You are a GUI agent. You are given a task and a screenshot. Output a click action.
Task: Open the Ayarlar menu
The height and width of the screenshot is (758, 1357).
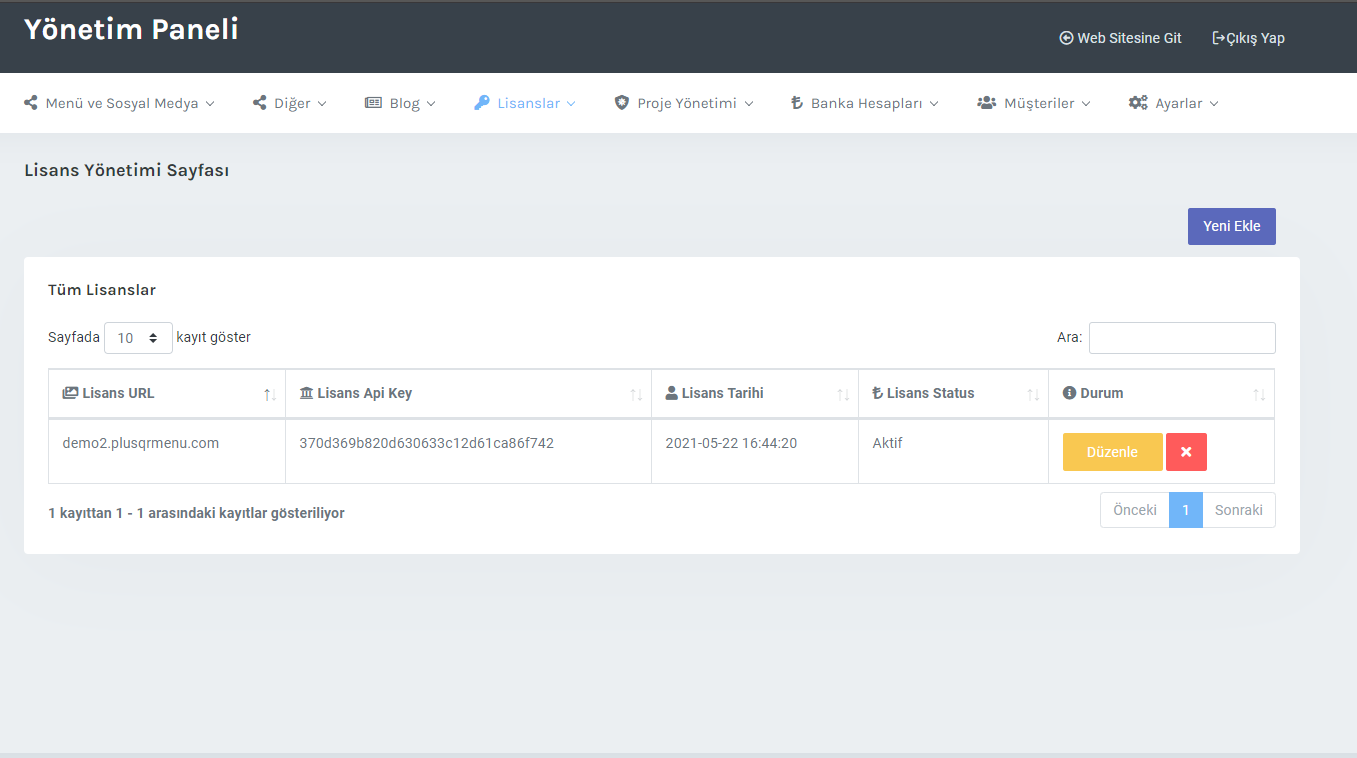1174,103
